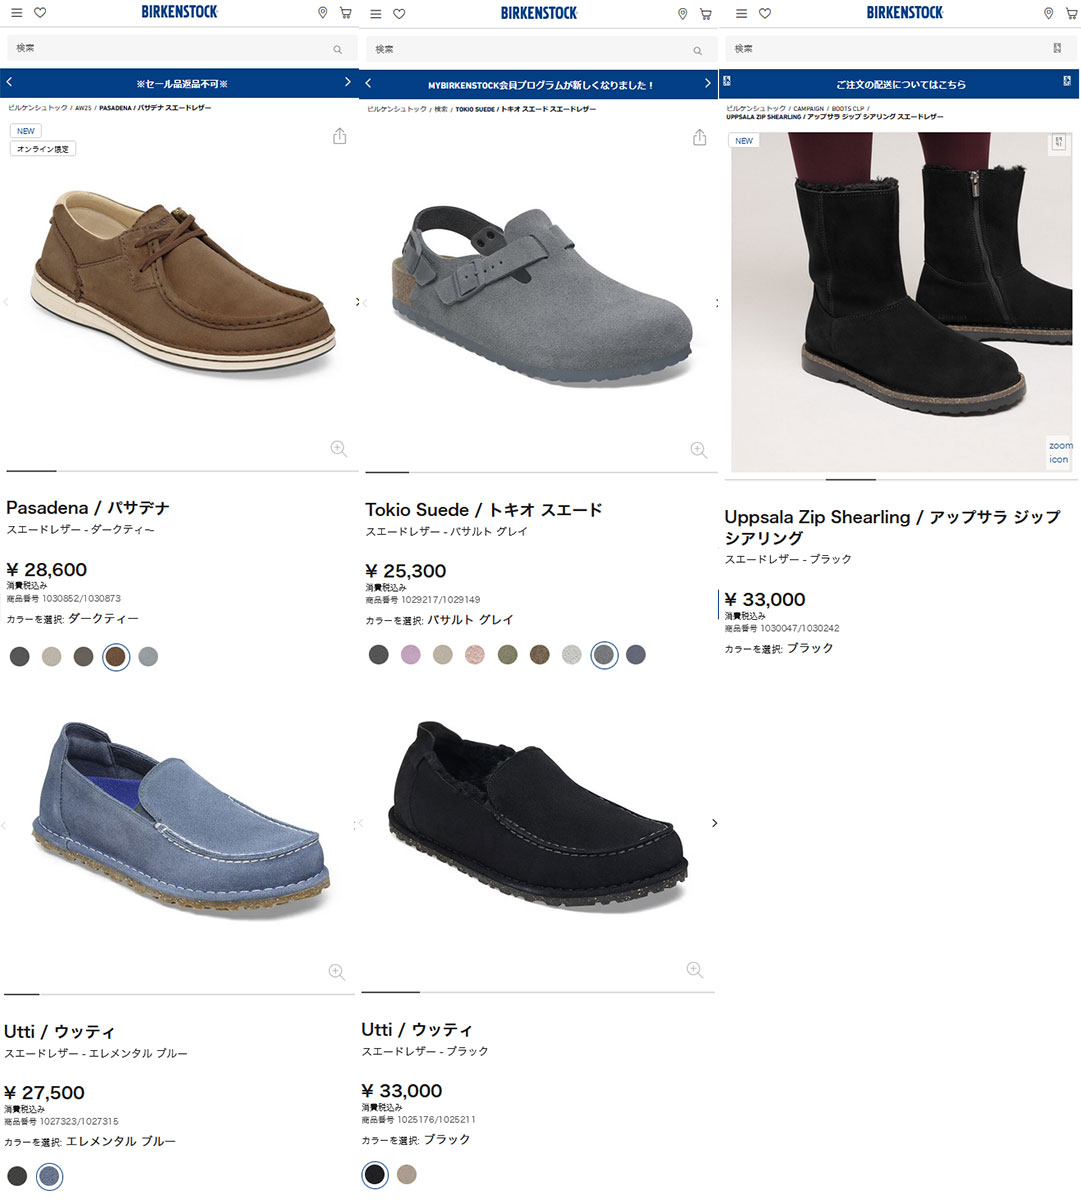Toggle the wishlist heart in right panel header
The width and height of the screenshot is (1081, 1200).
click(x=765, y=13)
